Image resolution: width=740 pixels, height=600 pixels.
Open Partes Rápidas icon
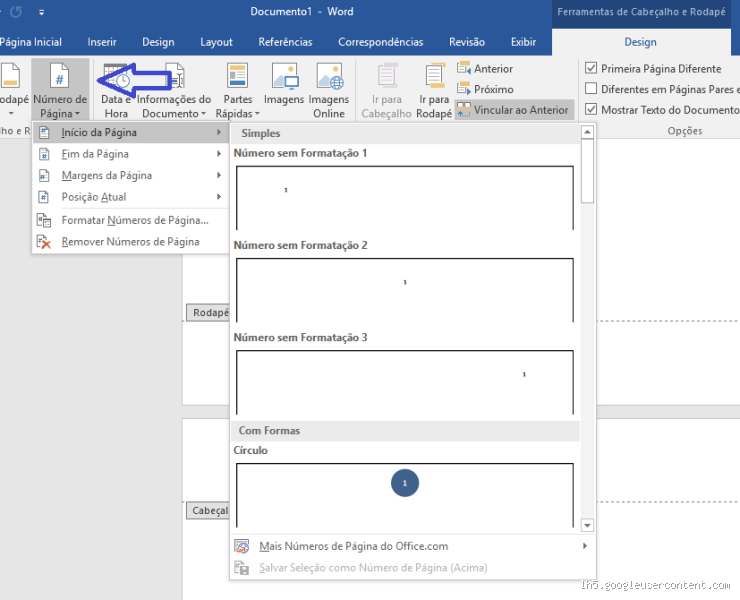tap(237, 78)
